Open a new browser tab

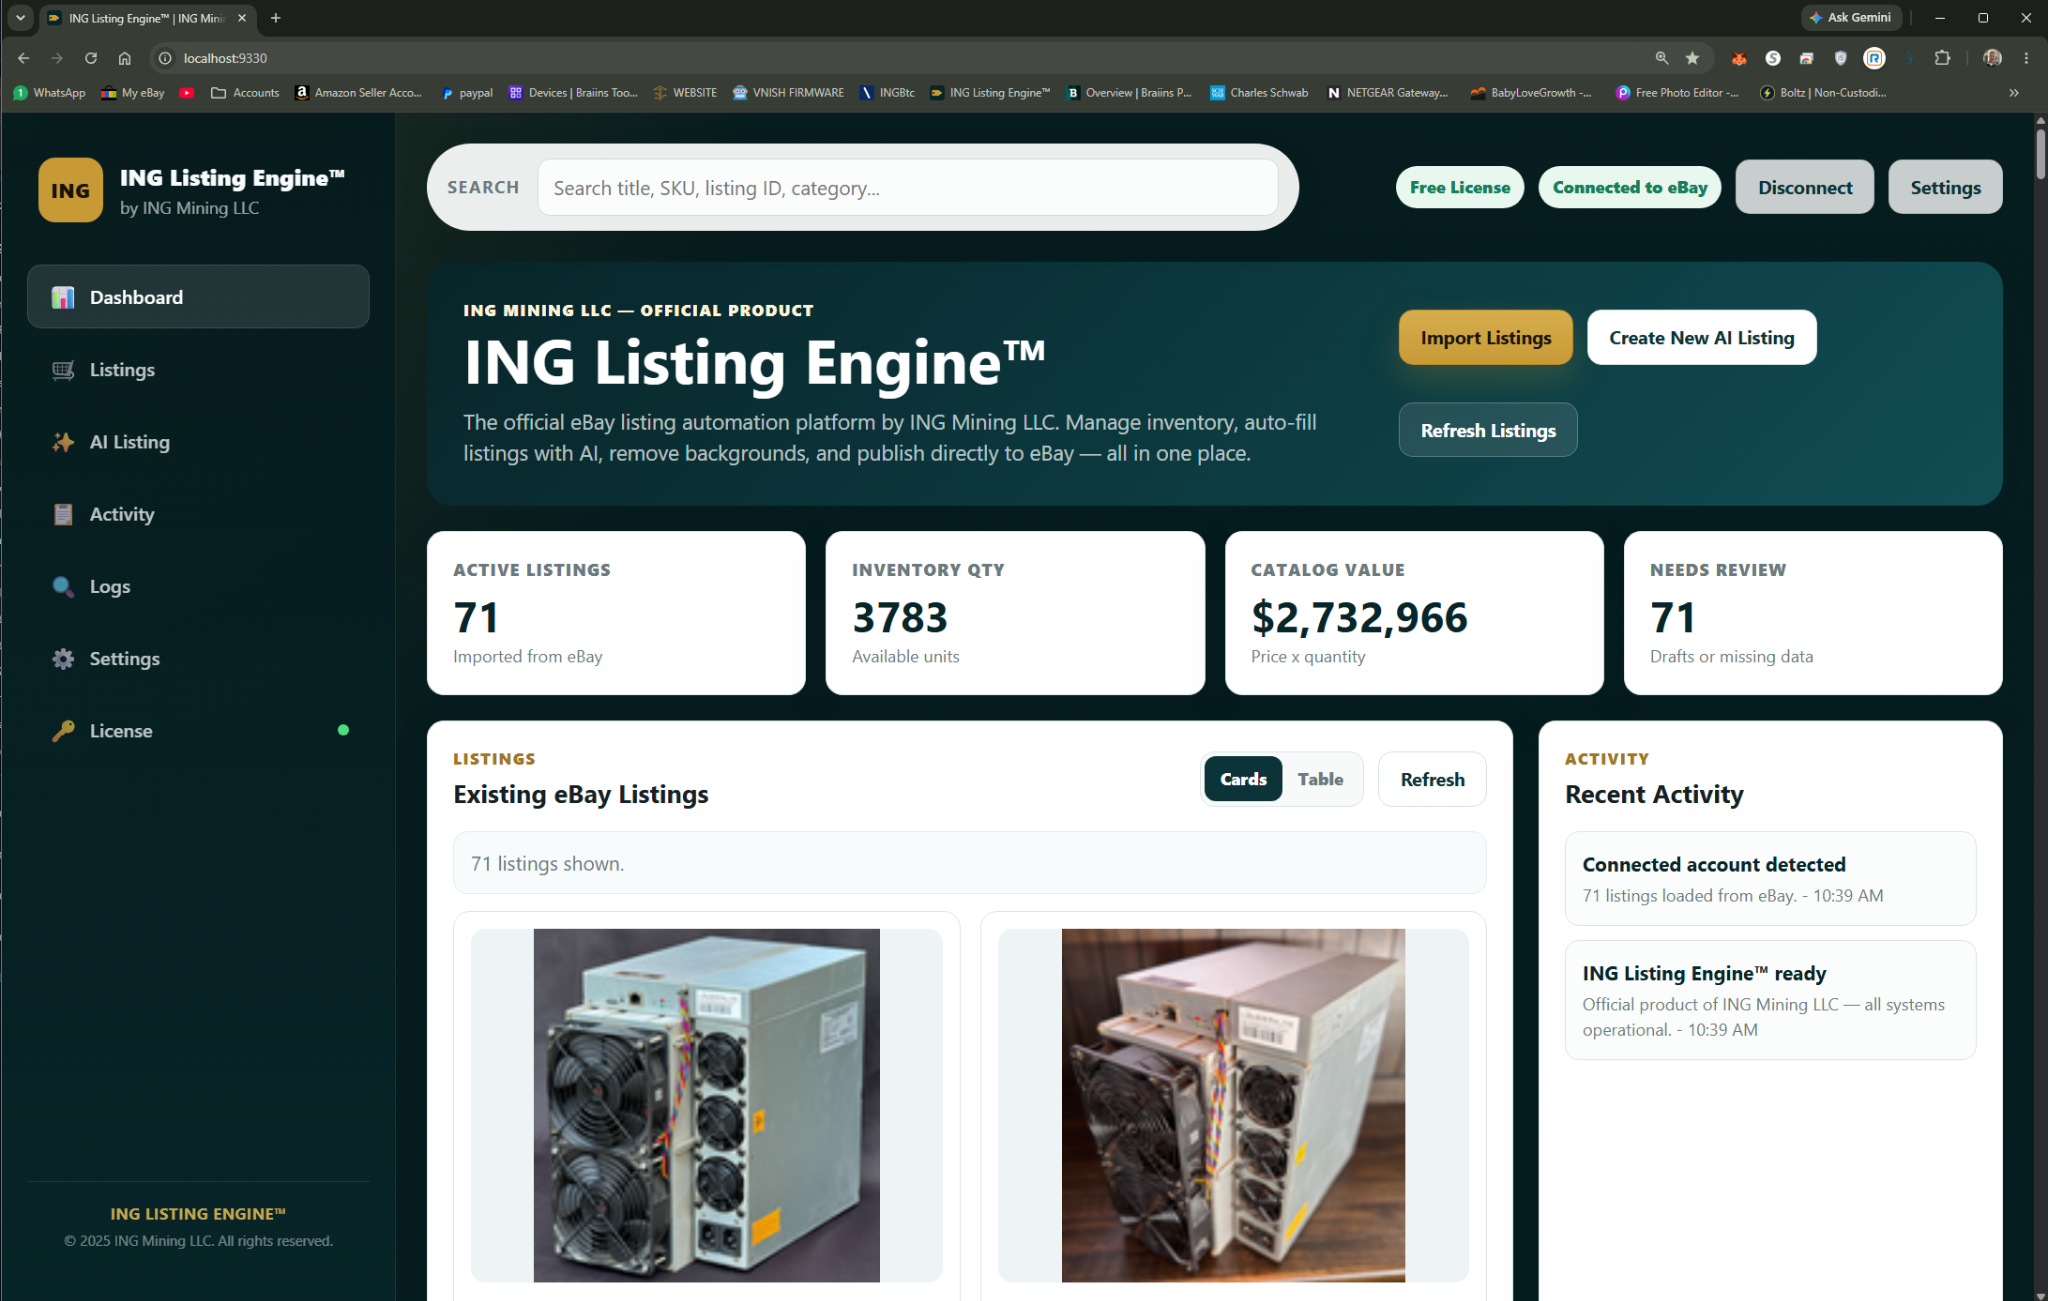[x=276, y=18]
